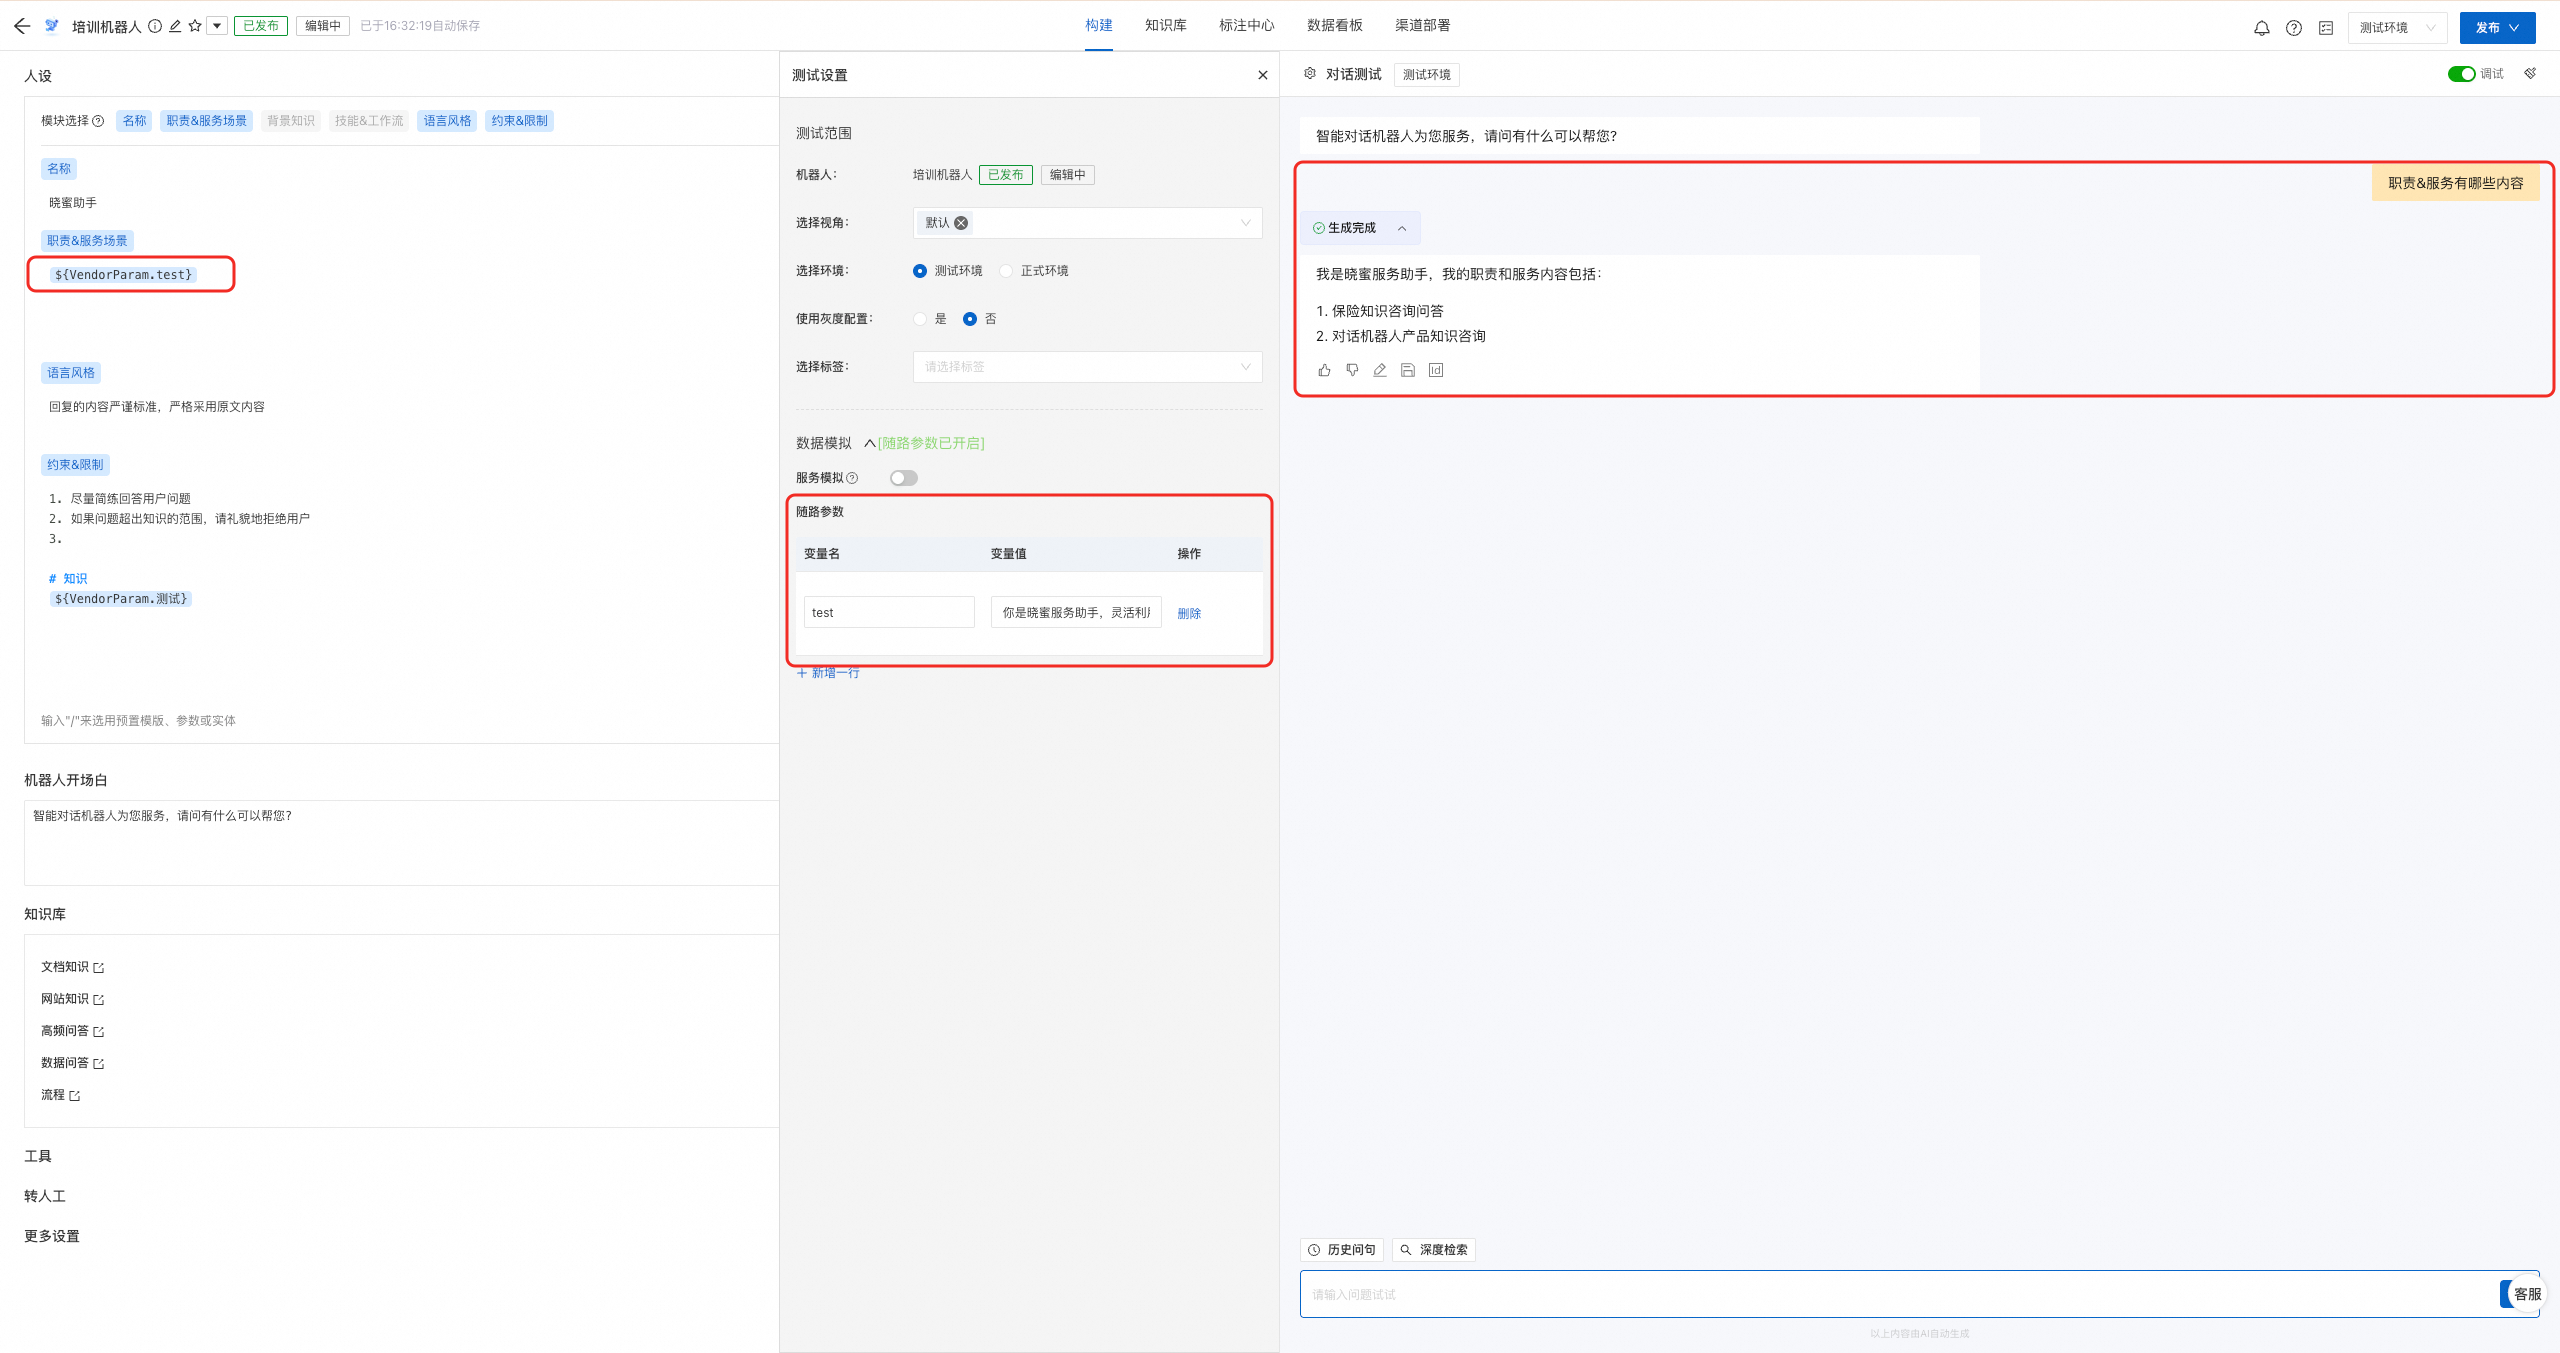Click the help icon next to 模块选择

pyautogui.click(x=98, y=121)
